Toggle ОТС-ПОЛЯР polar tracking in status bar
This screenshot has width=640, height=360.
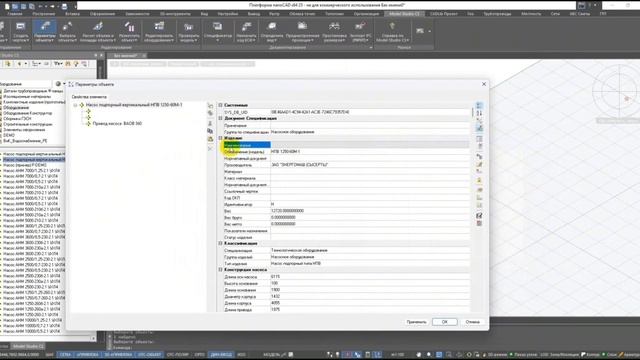tap(178, 355)
